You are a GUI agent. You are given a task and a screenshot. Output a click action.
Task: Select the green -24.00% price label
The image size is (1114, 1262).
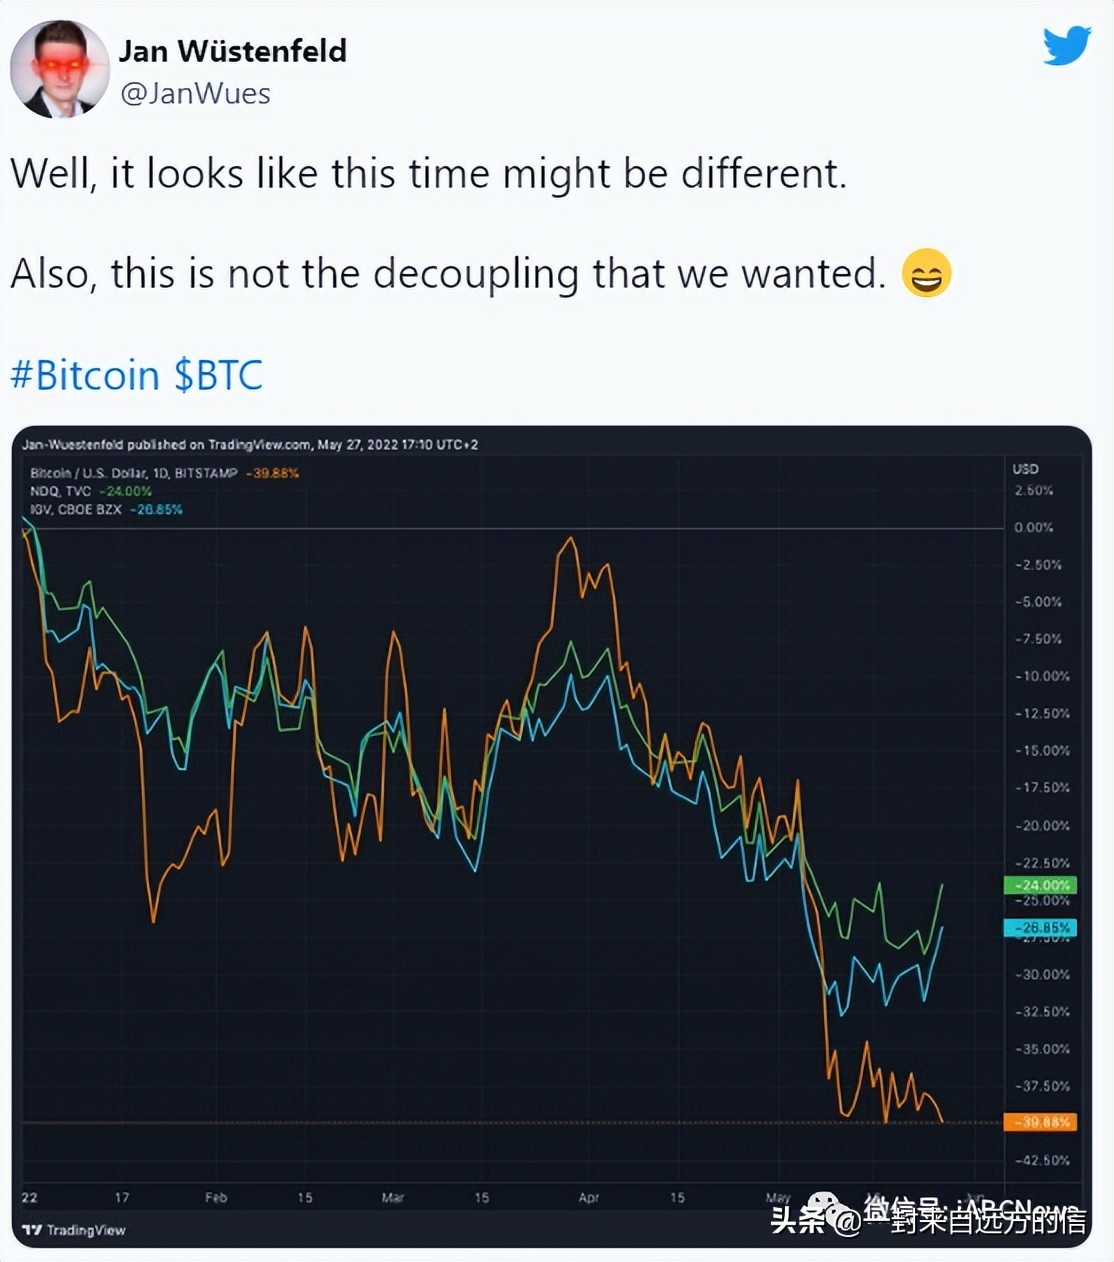coord(1040,885)
